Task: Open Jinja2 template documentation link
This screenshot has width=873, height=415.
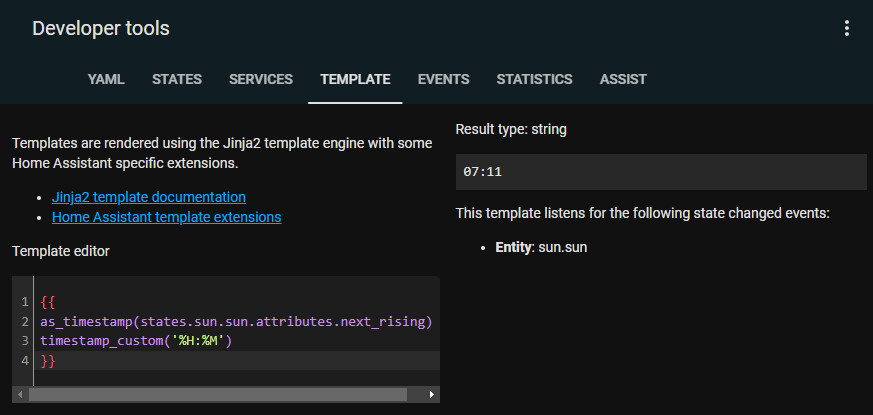Action: [148, 197]
